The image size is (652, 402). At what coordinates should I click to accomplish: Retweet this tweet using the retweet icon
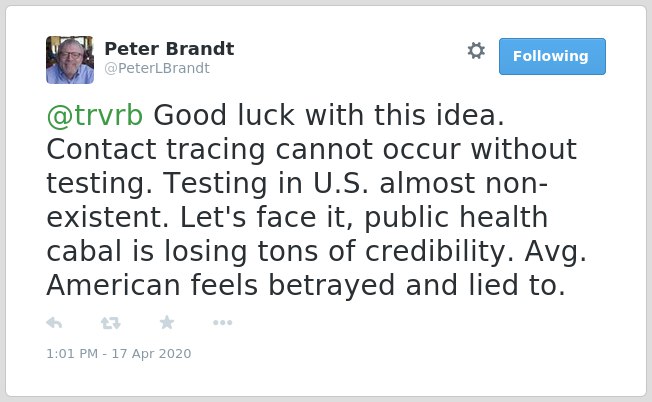[111, 323]
